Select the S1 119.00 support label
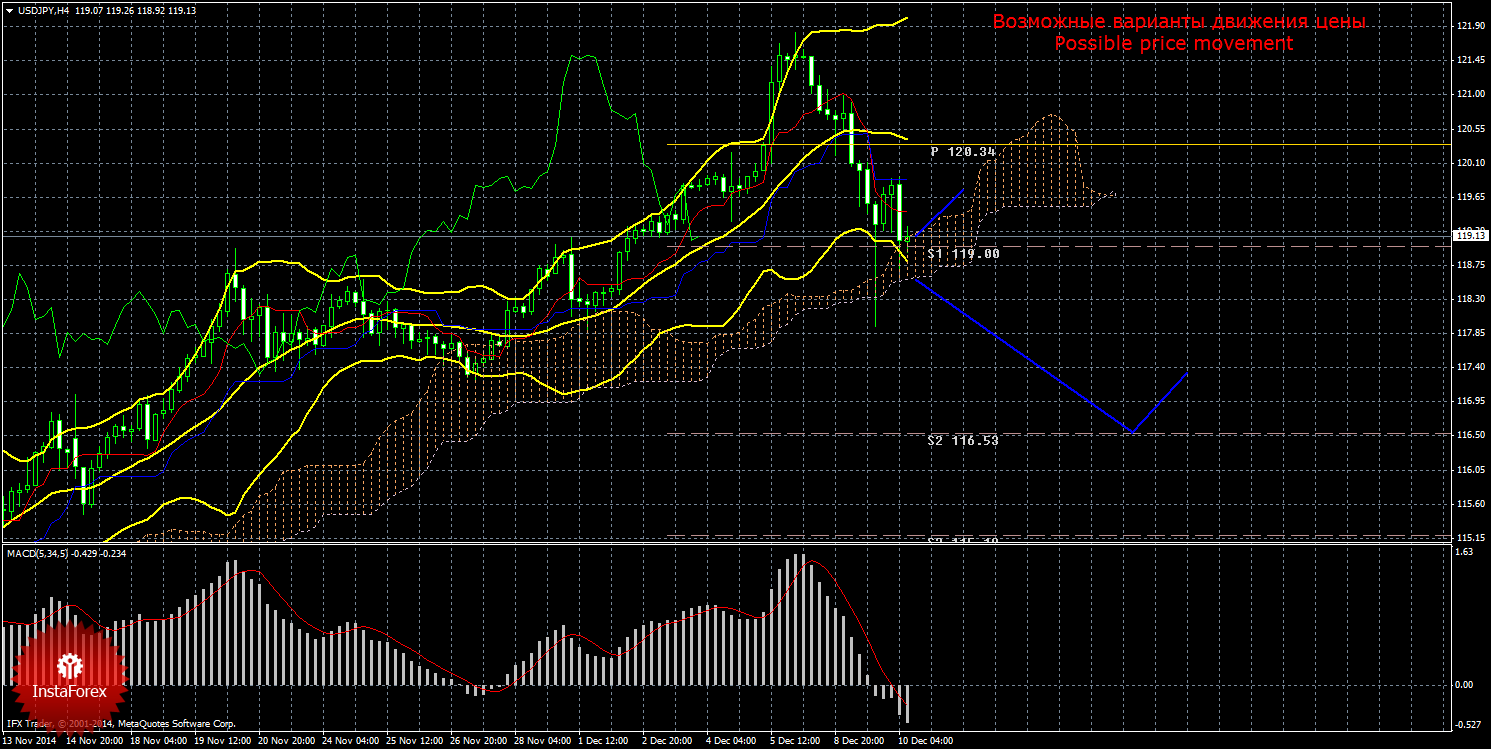 point(962,254)
